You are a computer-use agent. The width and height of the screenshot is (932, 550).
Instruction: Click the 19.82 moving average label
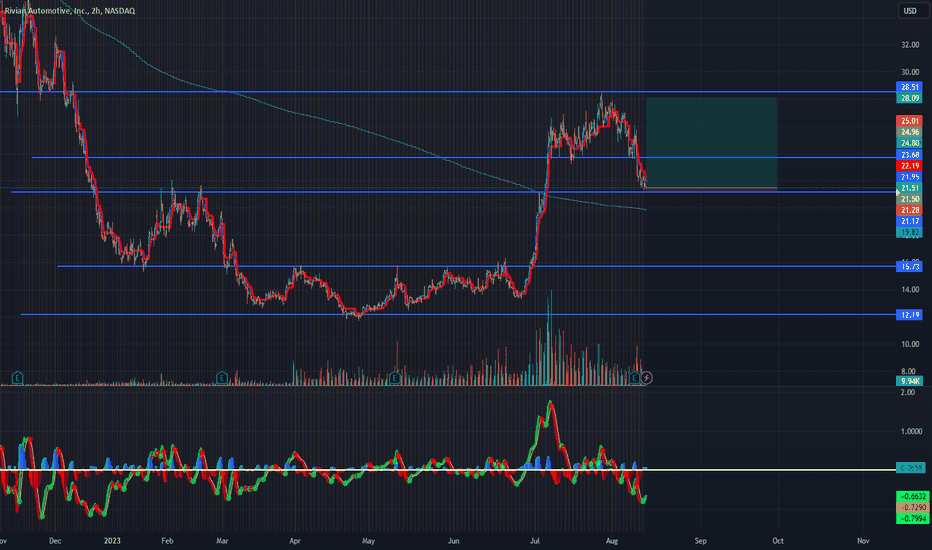(x=909, y=232)
